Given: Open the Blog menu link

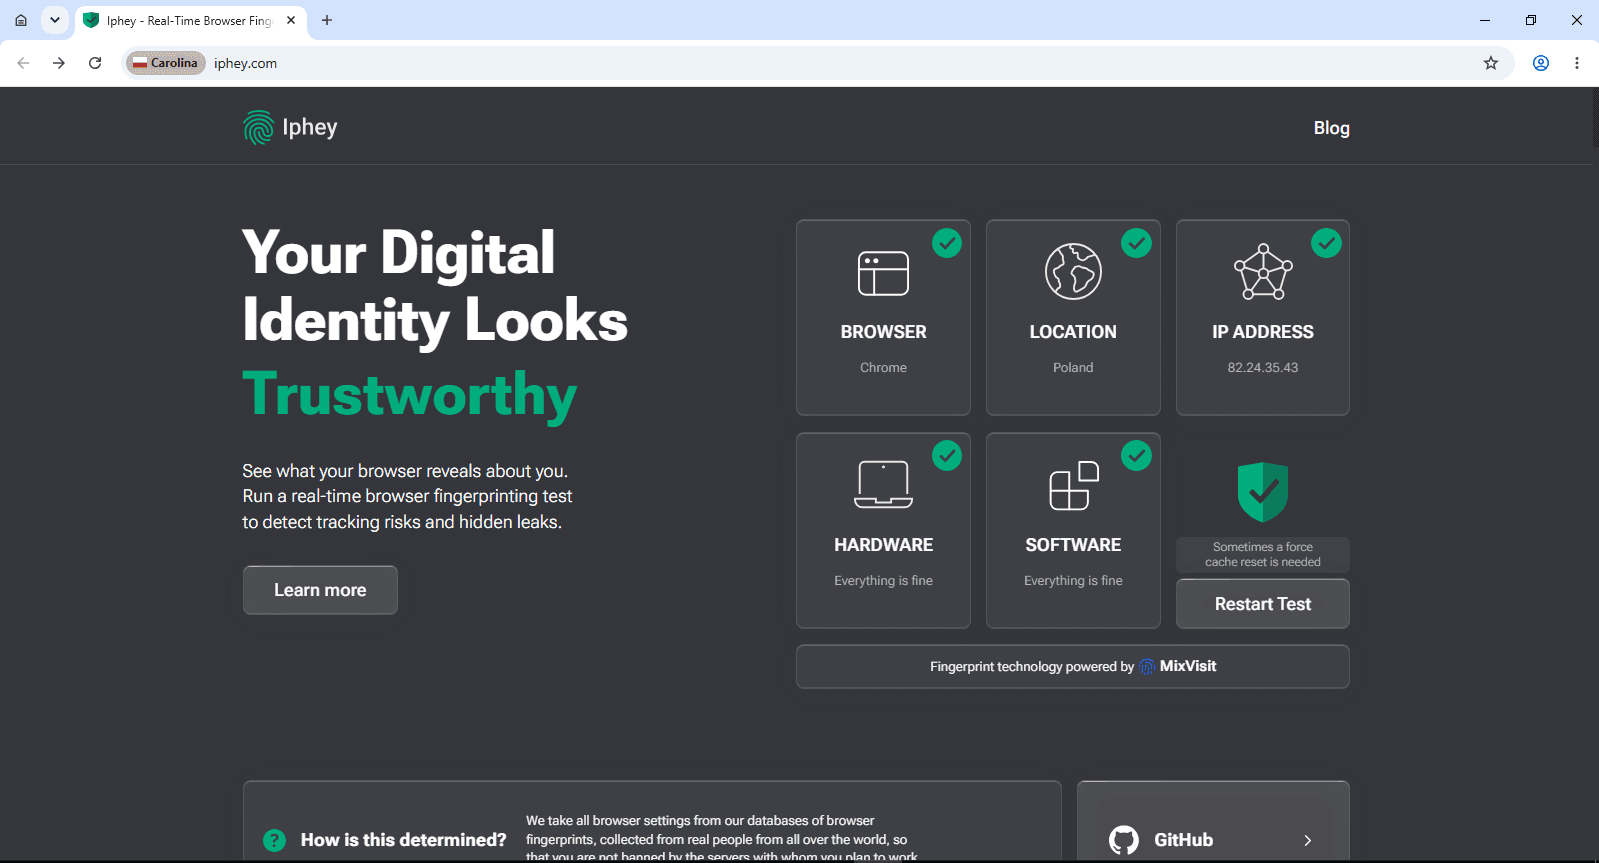Looking at the screenshot, I should click(1331, 128).
